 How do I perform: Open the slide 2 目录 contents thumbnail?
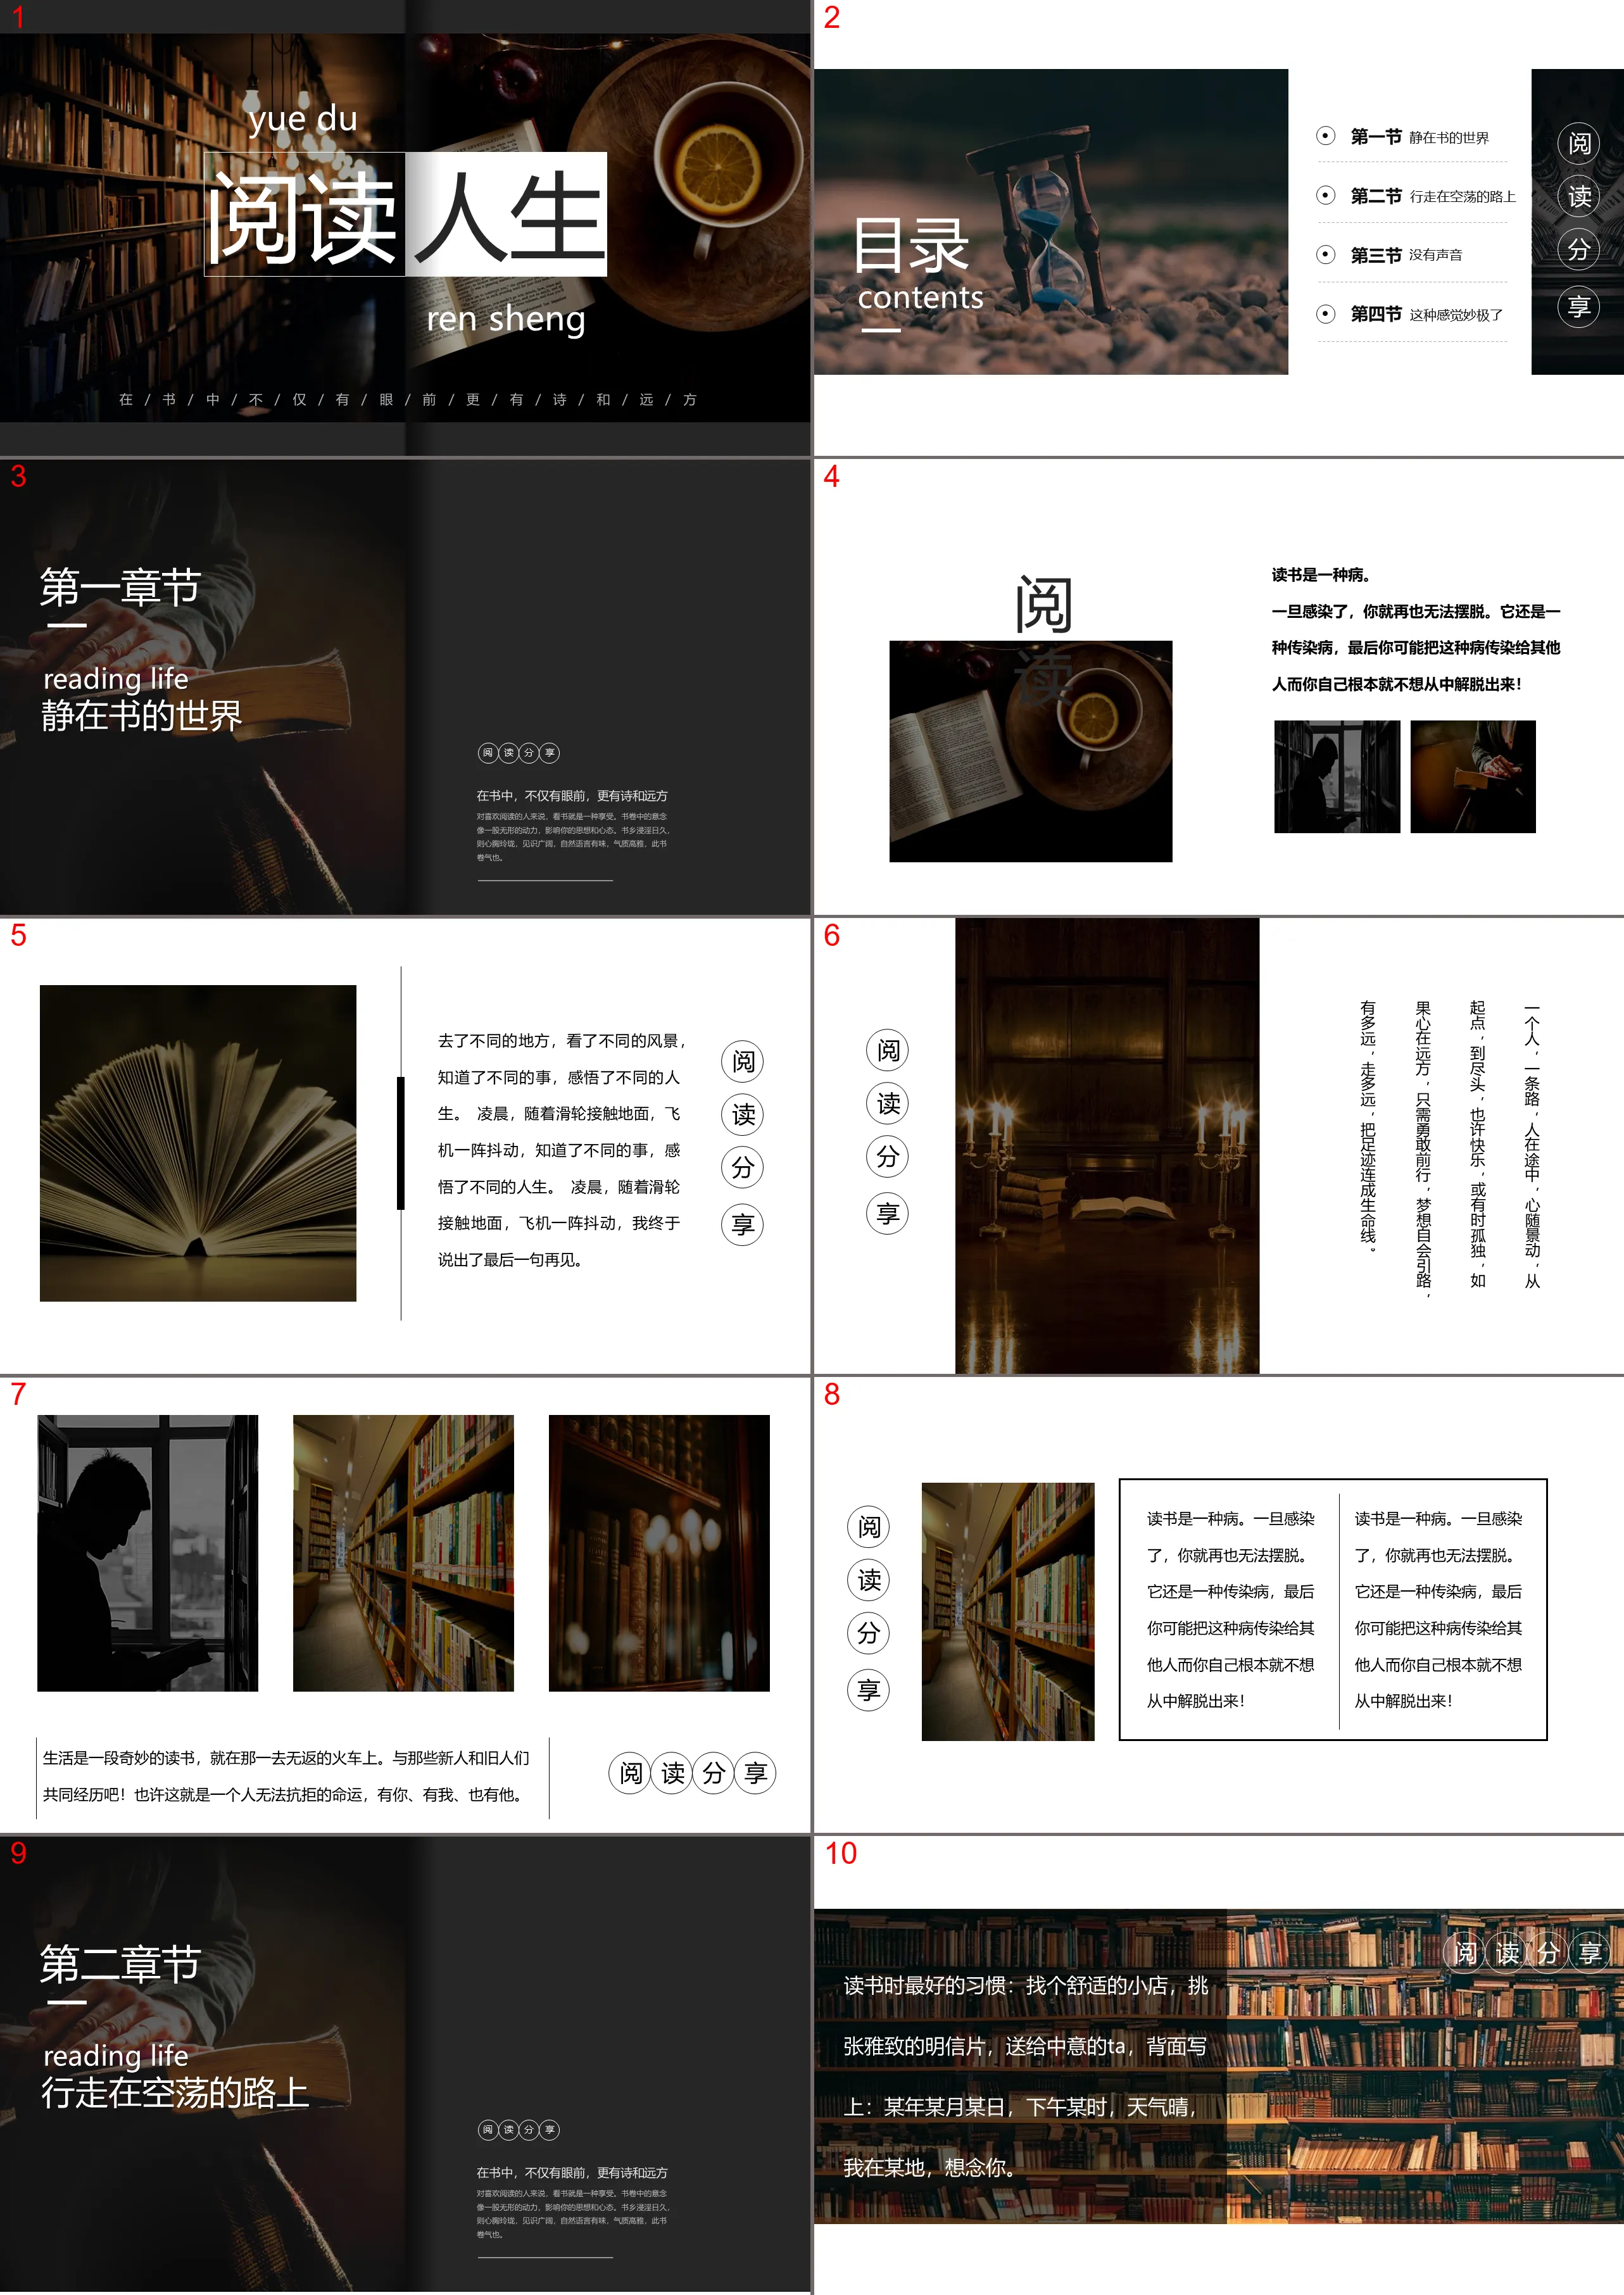(1218, 228)
